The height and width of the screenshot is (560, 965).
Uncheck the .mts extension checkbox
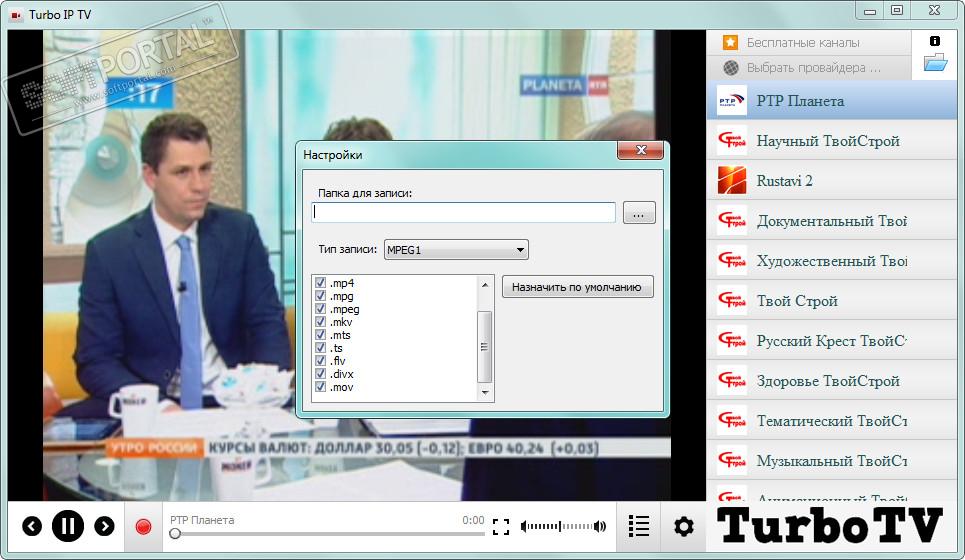tap(320, 335)
